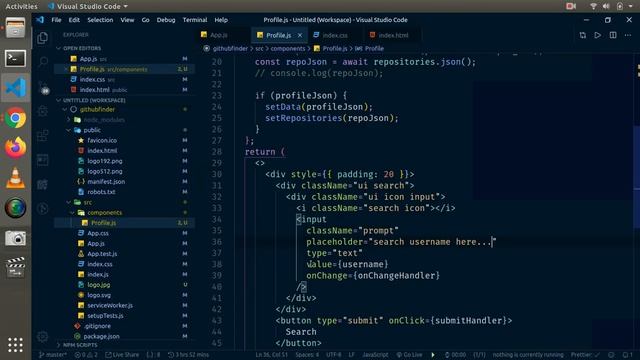Open the Debug (bug) view in activity bar
The image size is (640, 360).
click(42, 111)
